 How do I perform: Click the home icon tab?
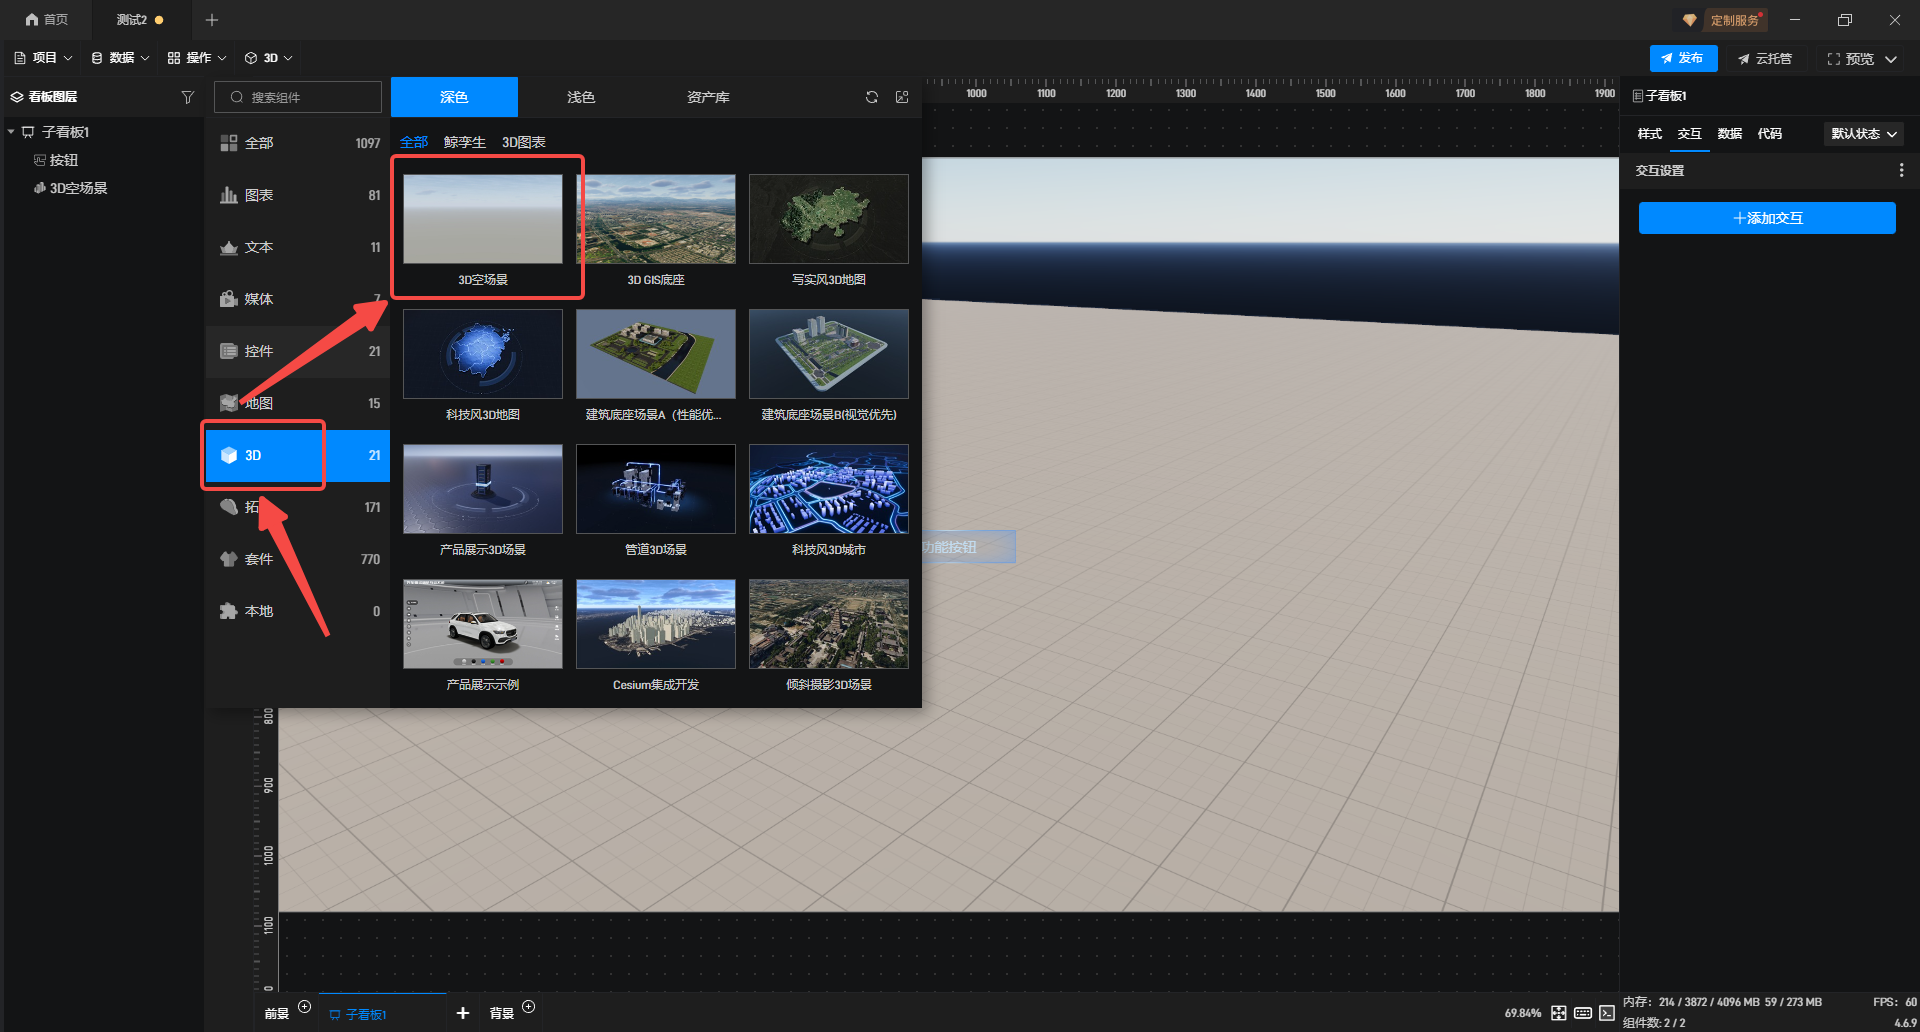pos(47,20)
